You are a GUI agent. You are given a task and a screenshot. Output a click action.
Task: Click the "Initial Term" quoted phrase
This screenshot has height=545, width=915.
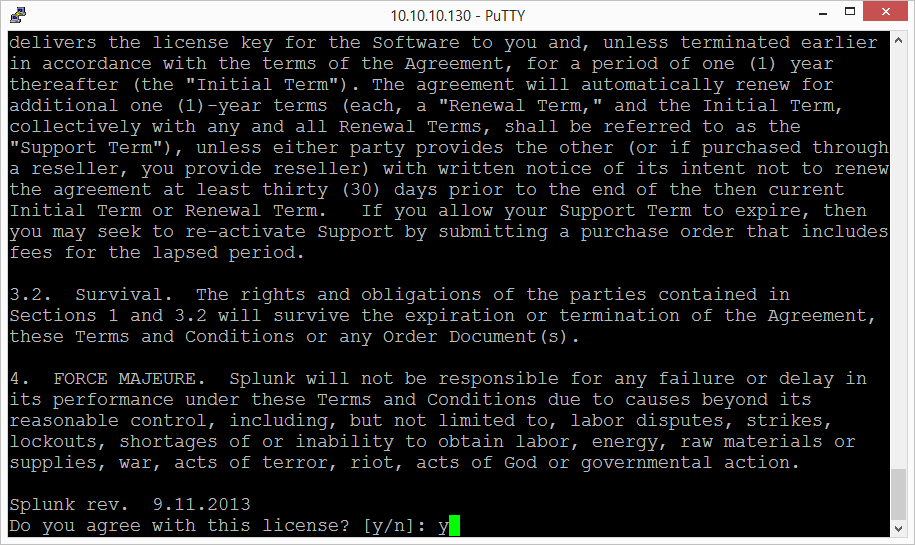266,85
